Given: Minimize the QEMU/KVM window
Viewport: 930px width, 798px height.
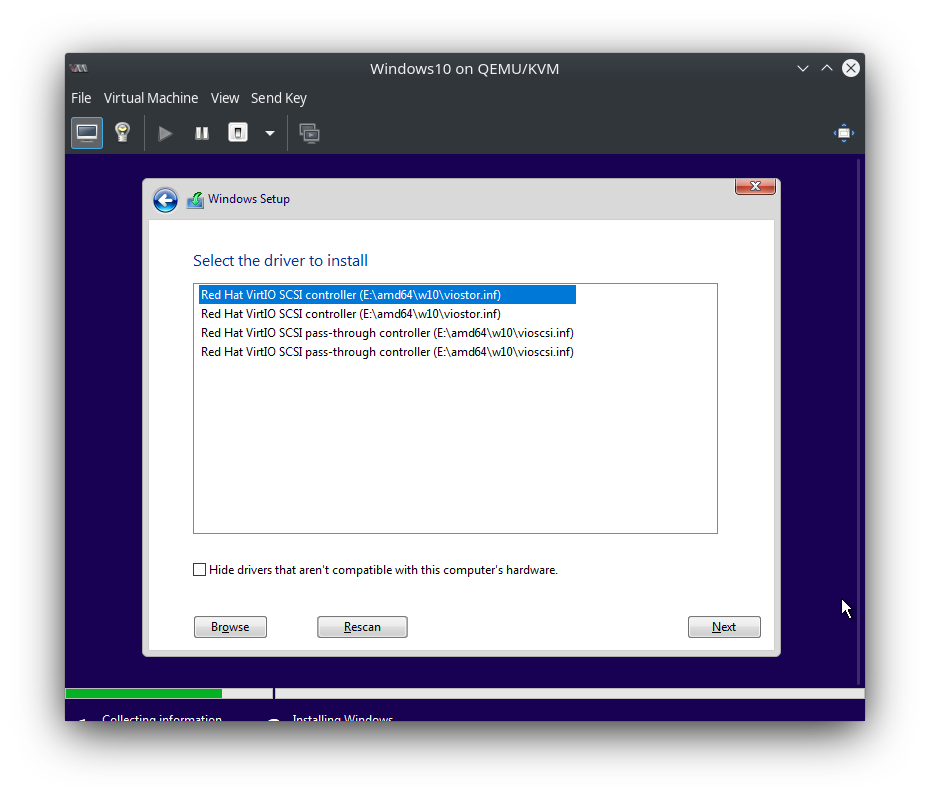Looking at the screenshot, I should click(802, 68).
